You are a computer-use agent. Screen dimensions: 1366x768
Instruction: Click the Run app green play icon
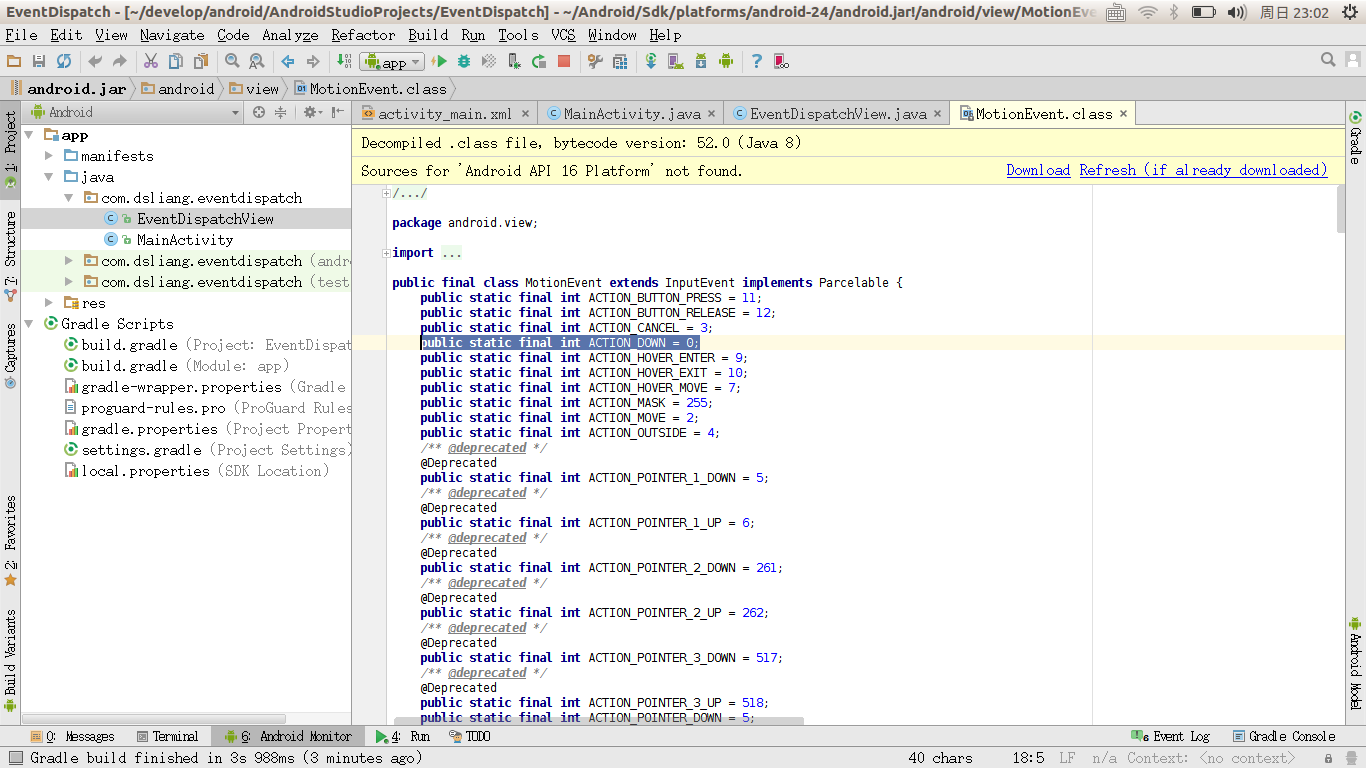pos(439,62)
